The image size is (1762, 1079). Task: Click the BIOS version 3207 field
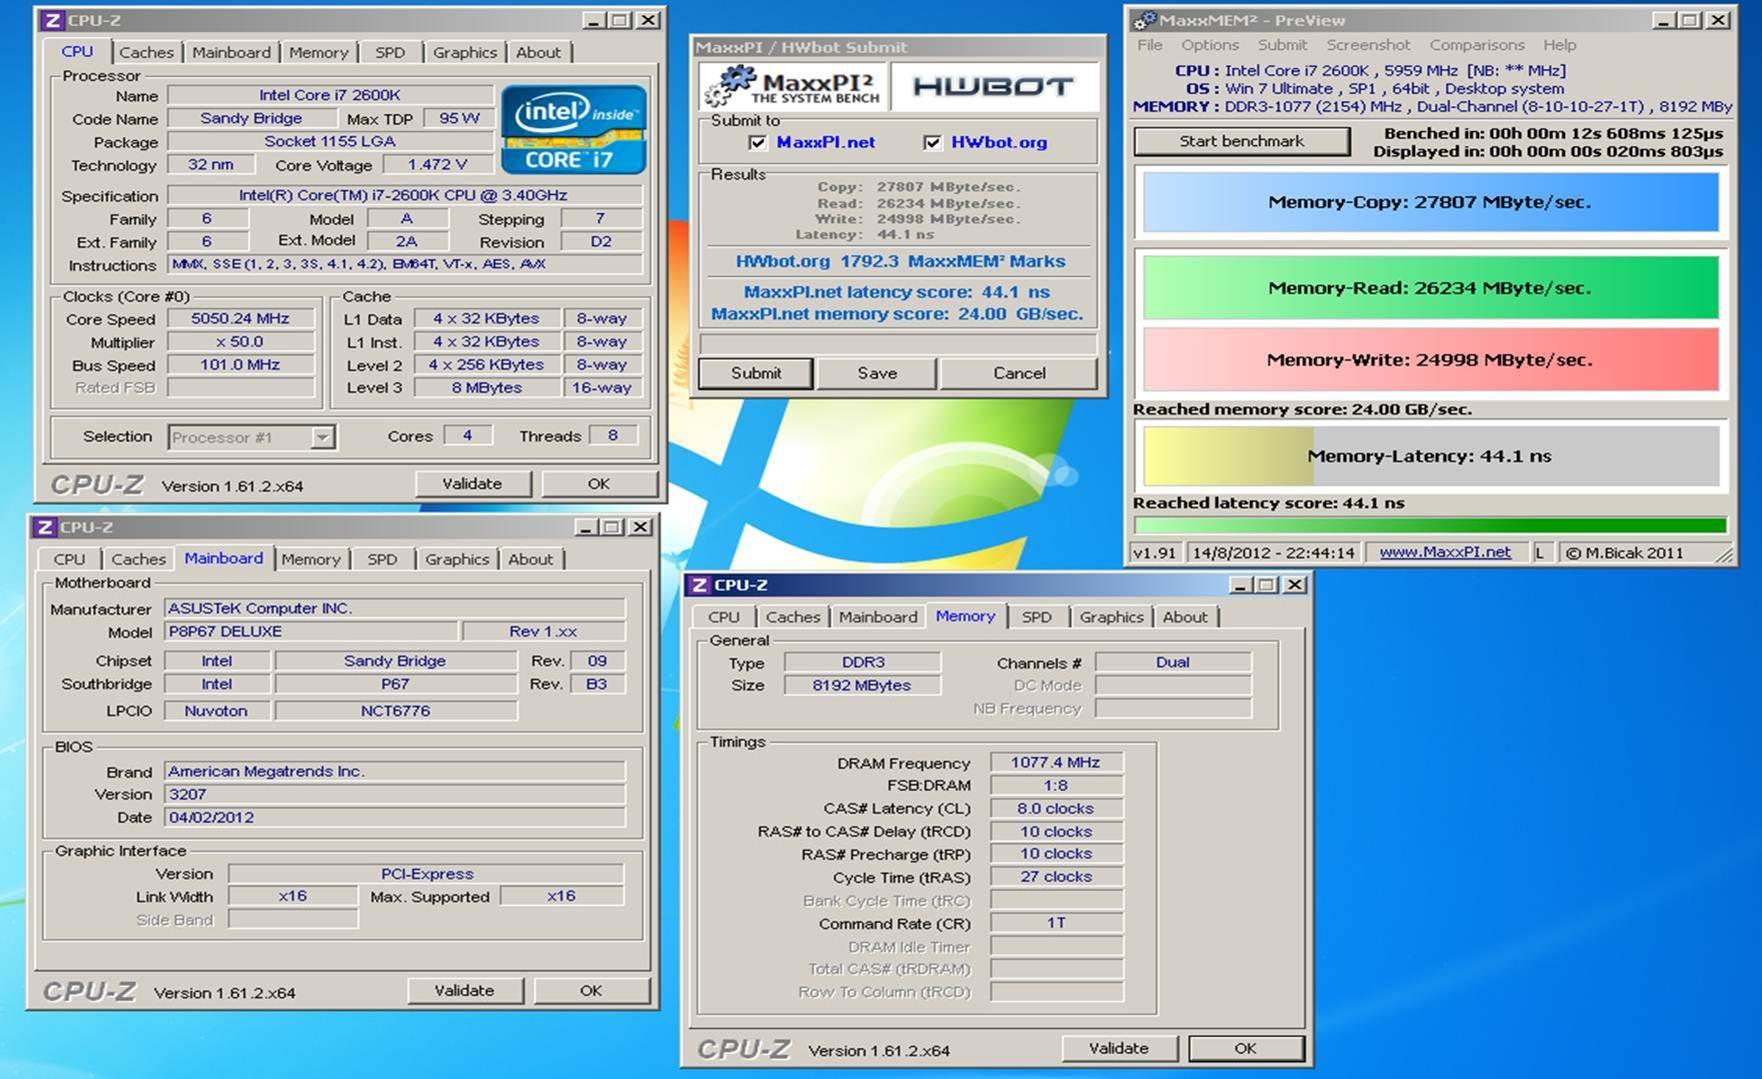point(394,795)
